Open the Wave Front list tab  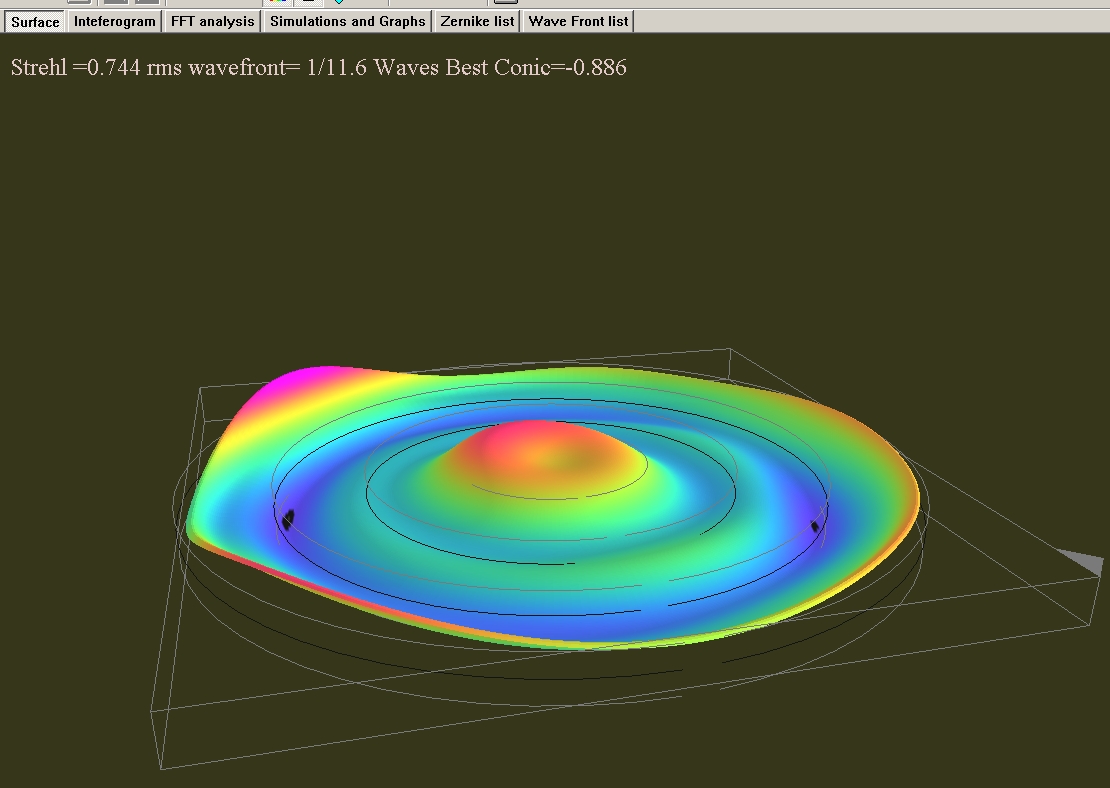[578, 21]
